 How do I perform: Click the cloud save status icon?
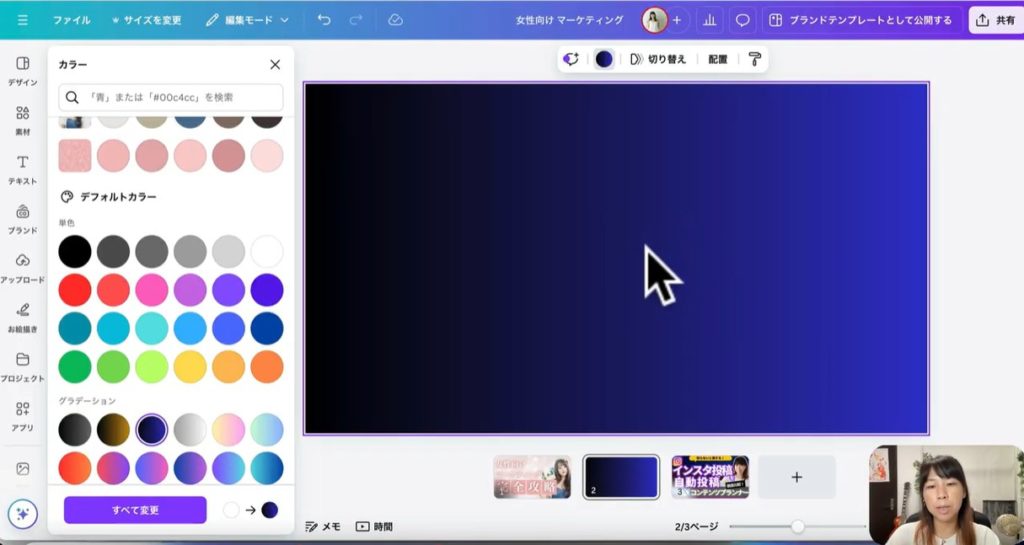(395, 20)
